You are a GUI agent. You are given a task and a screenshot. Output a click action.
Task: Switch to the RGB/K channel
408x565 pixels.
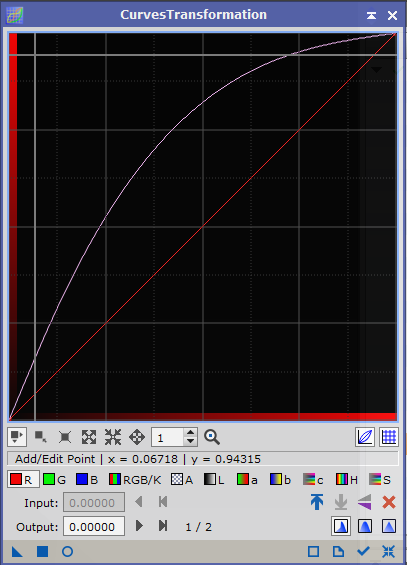[x=135, y=480]
